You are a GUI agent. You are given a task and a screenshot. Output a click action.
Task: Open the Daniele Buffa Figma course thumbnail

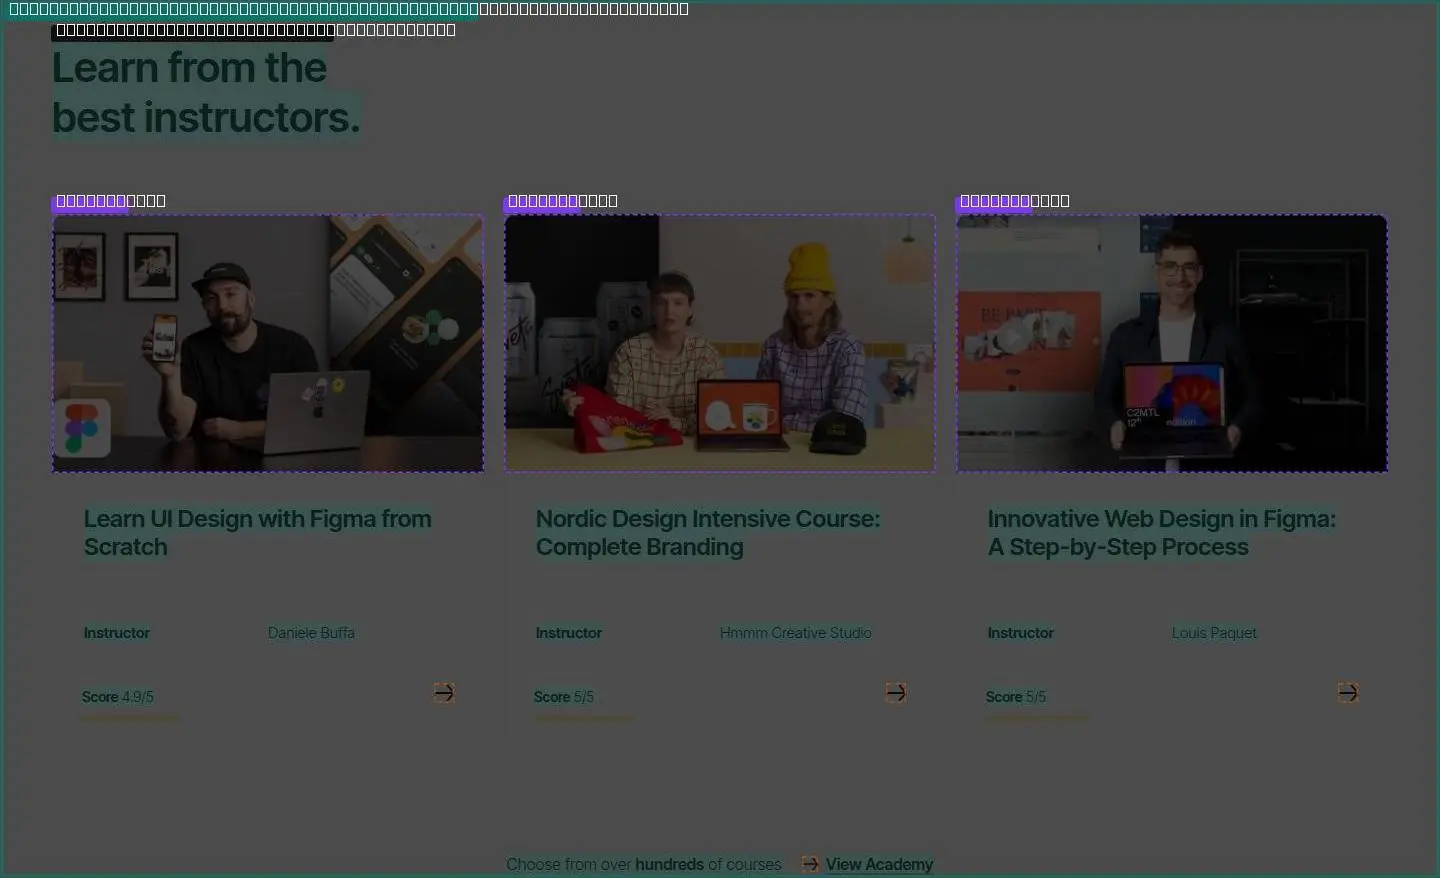(268, 343)
